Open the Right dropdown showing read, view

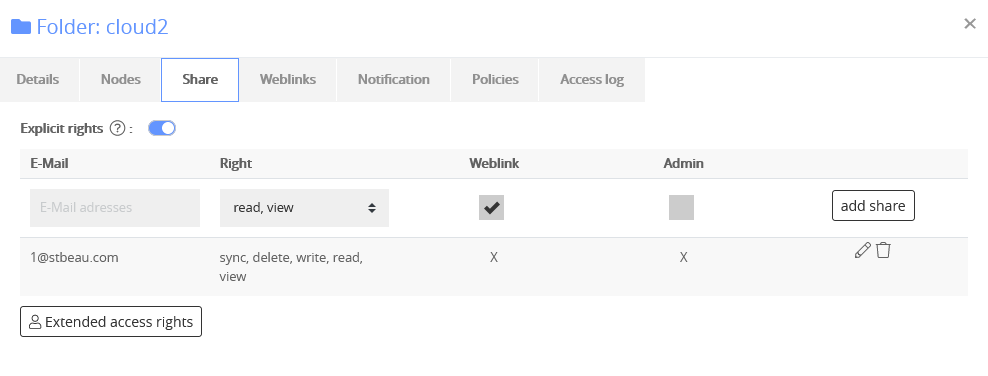point(304,208)
